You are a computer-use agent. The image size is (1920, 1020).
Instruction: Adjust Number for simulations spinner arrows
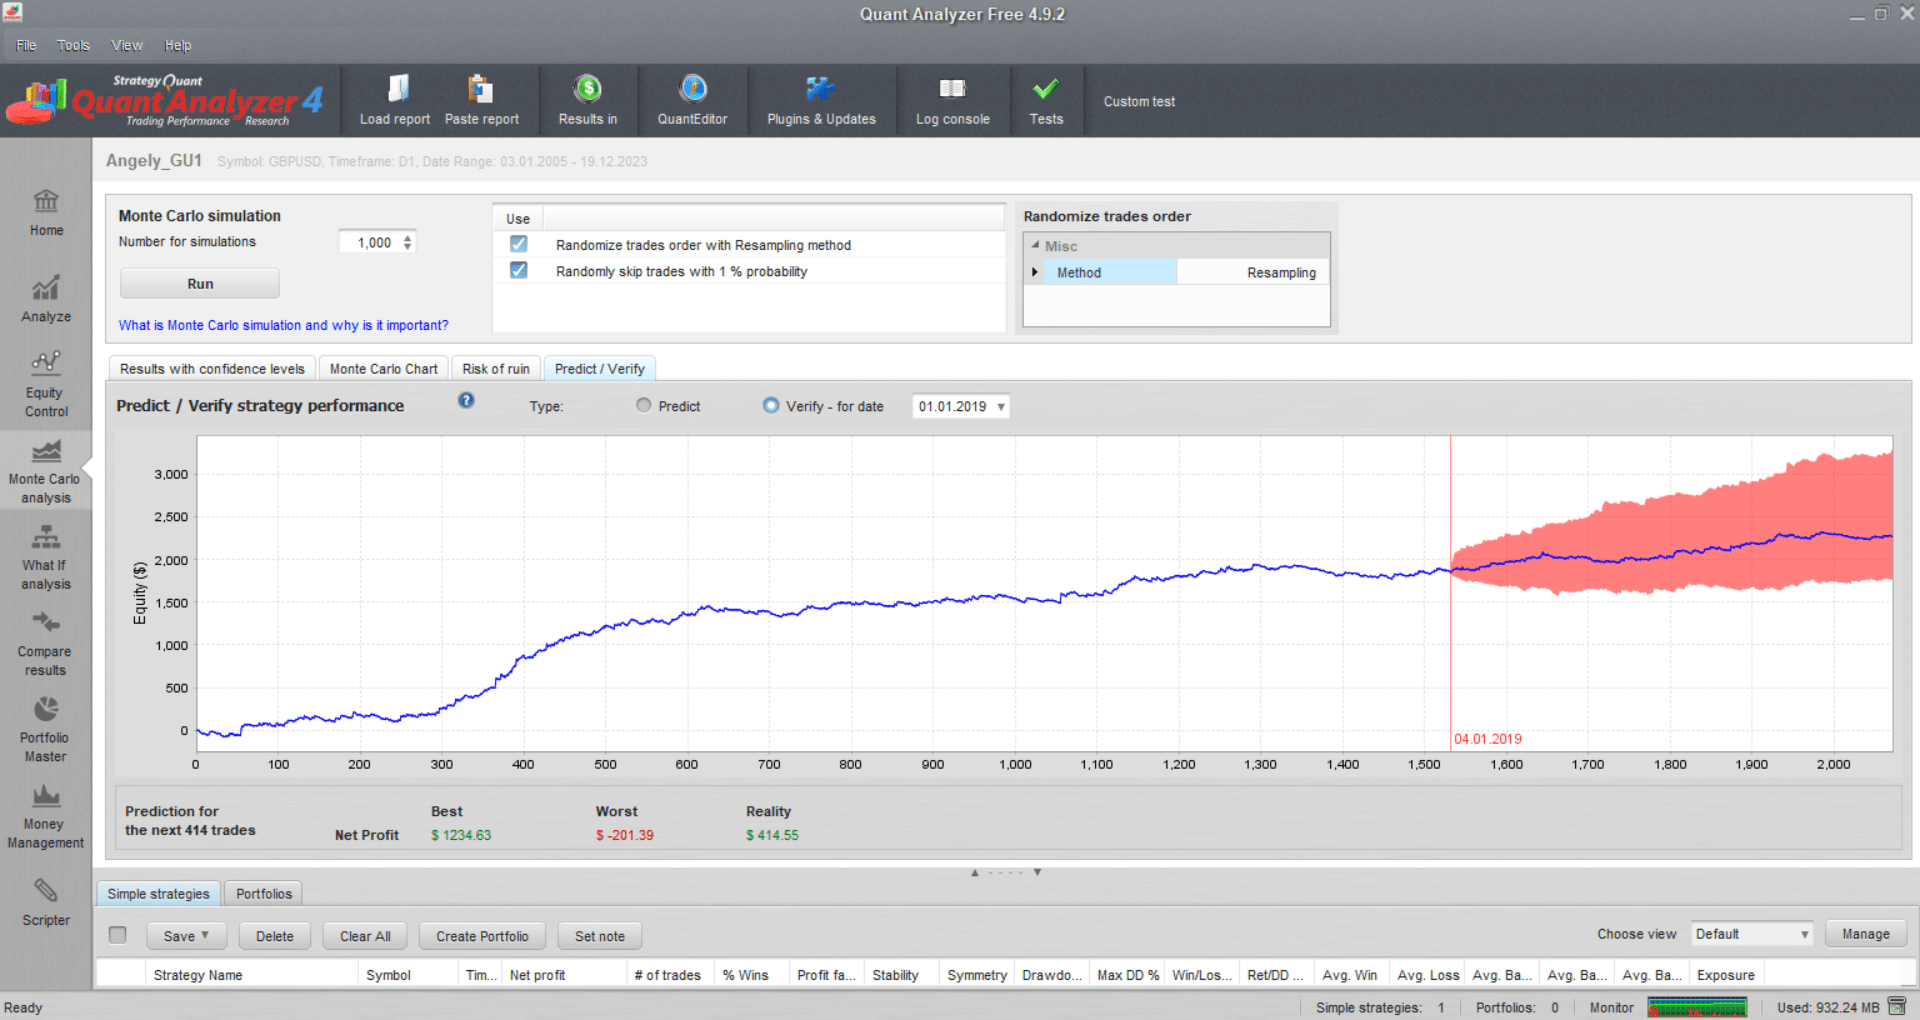pos(407,242)
